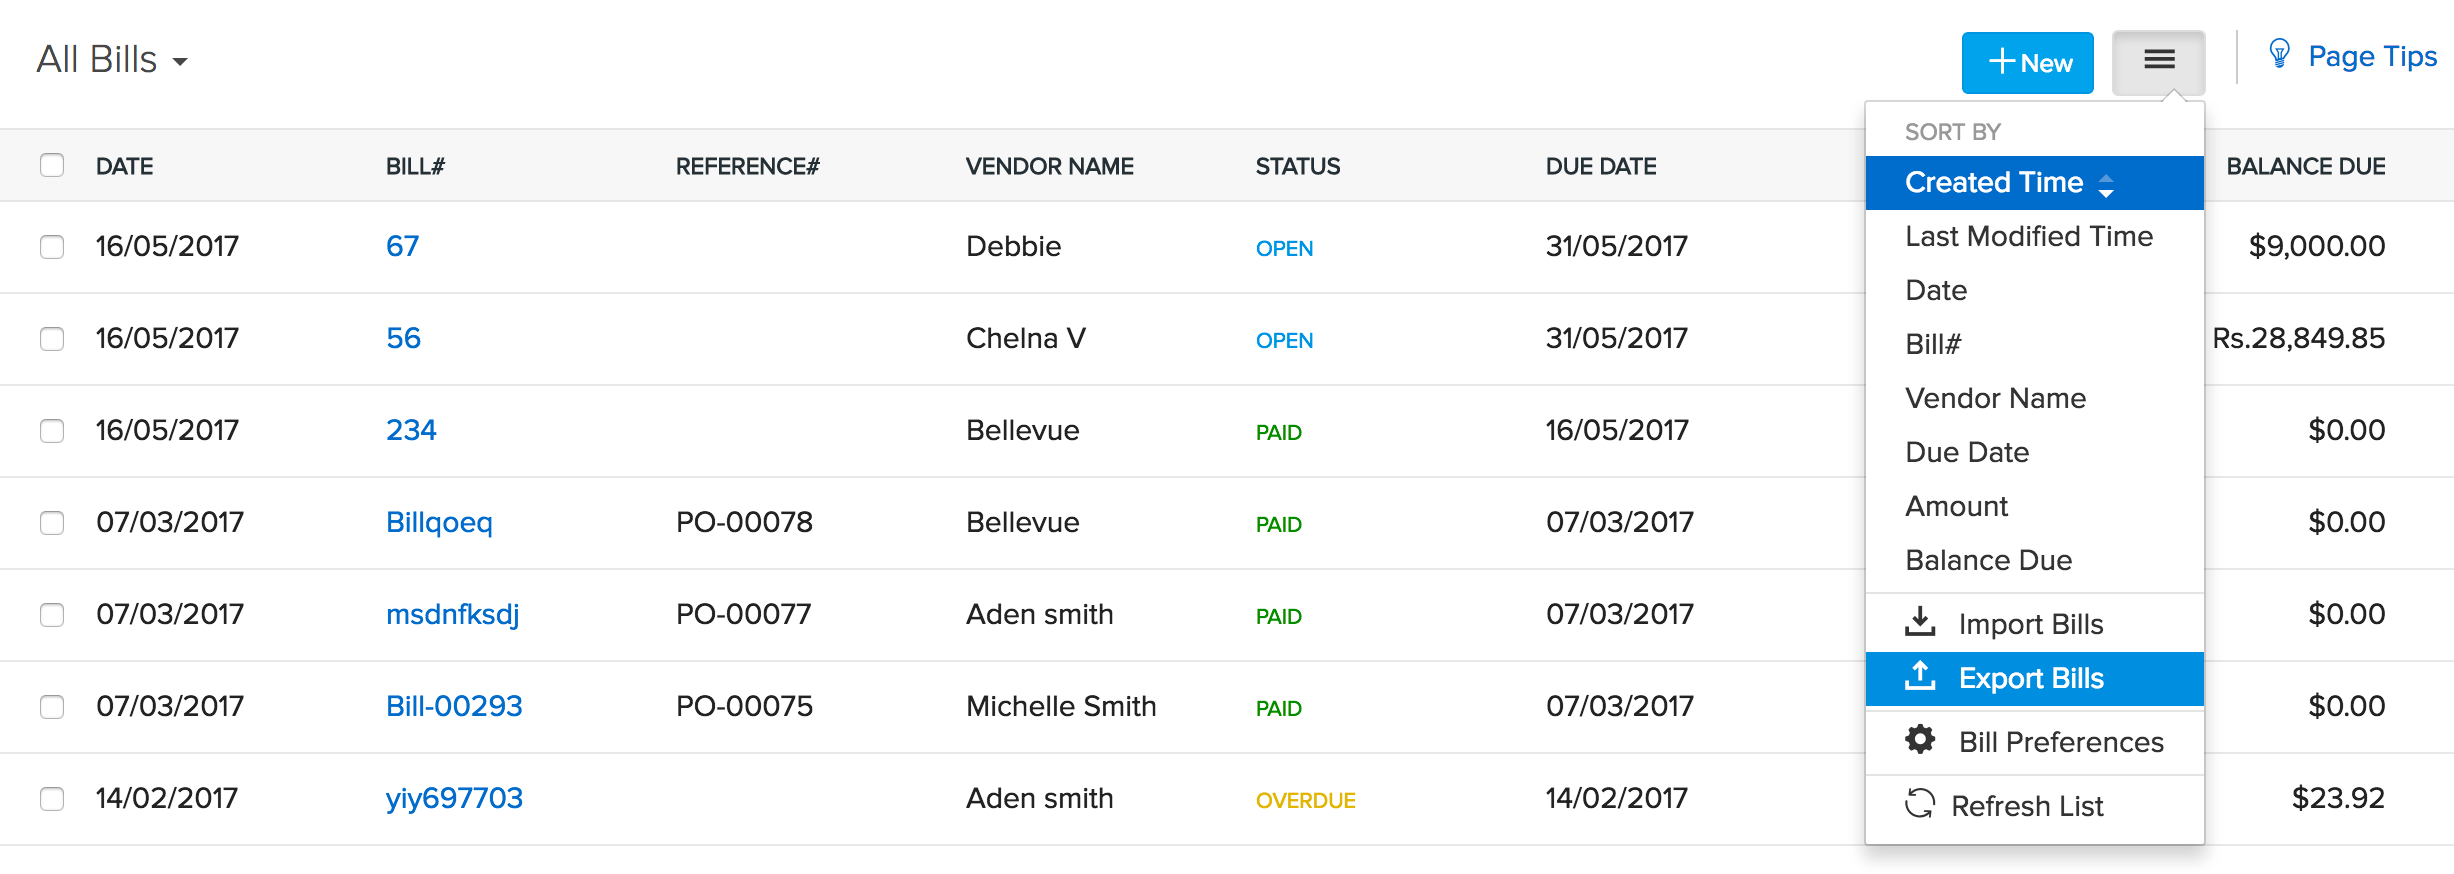Select the checkbox for bill Billqoeq
The height and width of the screenshot is (874, 2454).
point(52,522)
